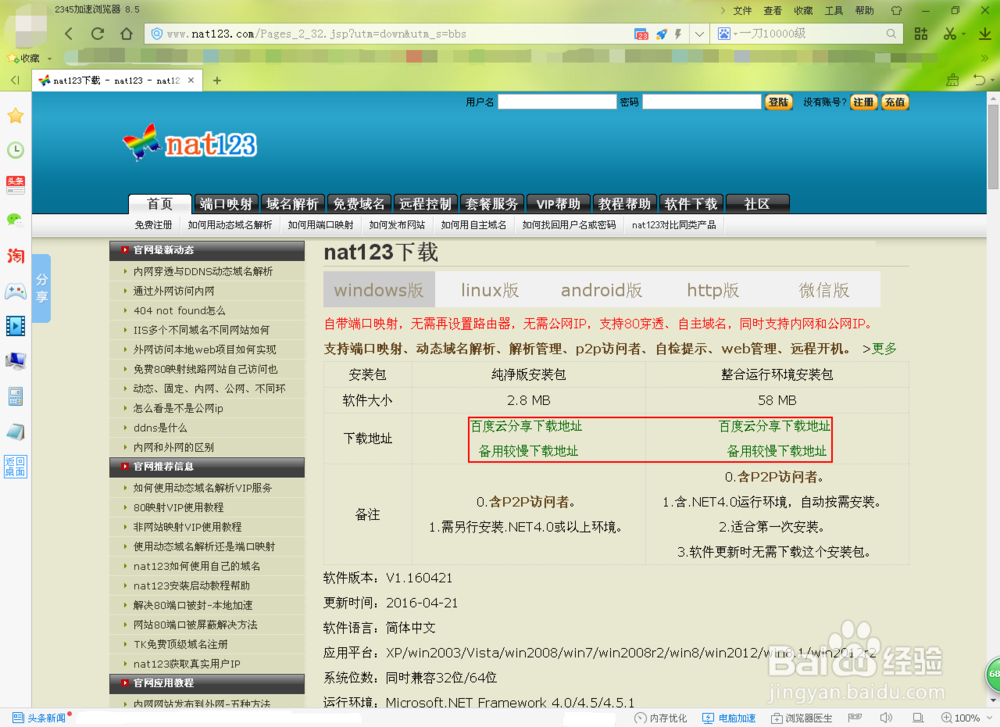Click the rocket speed-up icon in address bar

(x=661, y=34)
